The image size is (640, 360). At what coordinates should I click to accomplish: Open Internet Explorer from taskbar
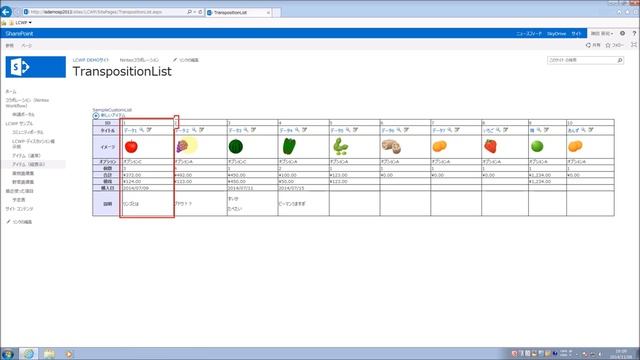point(28,354)
